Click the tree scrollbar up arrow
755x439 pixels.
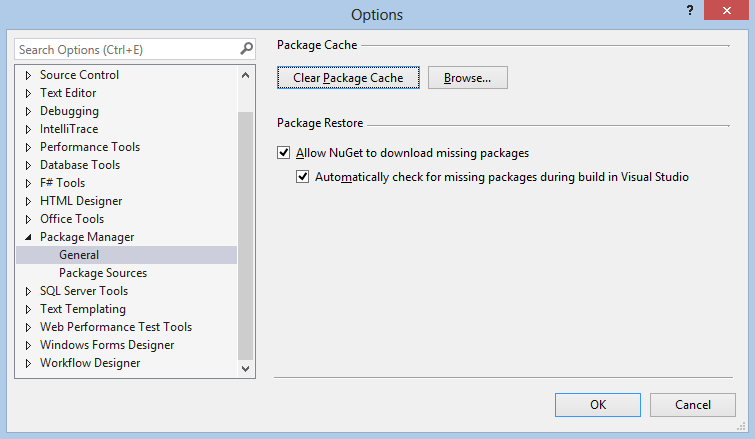pyautogui.click(x=247, y=75)
